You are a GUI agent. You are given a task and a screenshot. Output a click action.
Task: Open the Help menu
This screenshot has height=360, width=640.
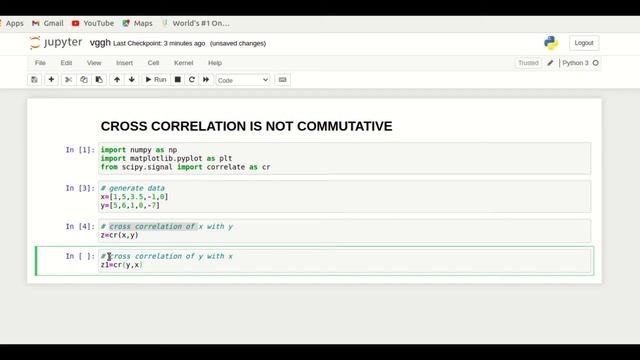pyautogui.click(x=215, y=63)
